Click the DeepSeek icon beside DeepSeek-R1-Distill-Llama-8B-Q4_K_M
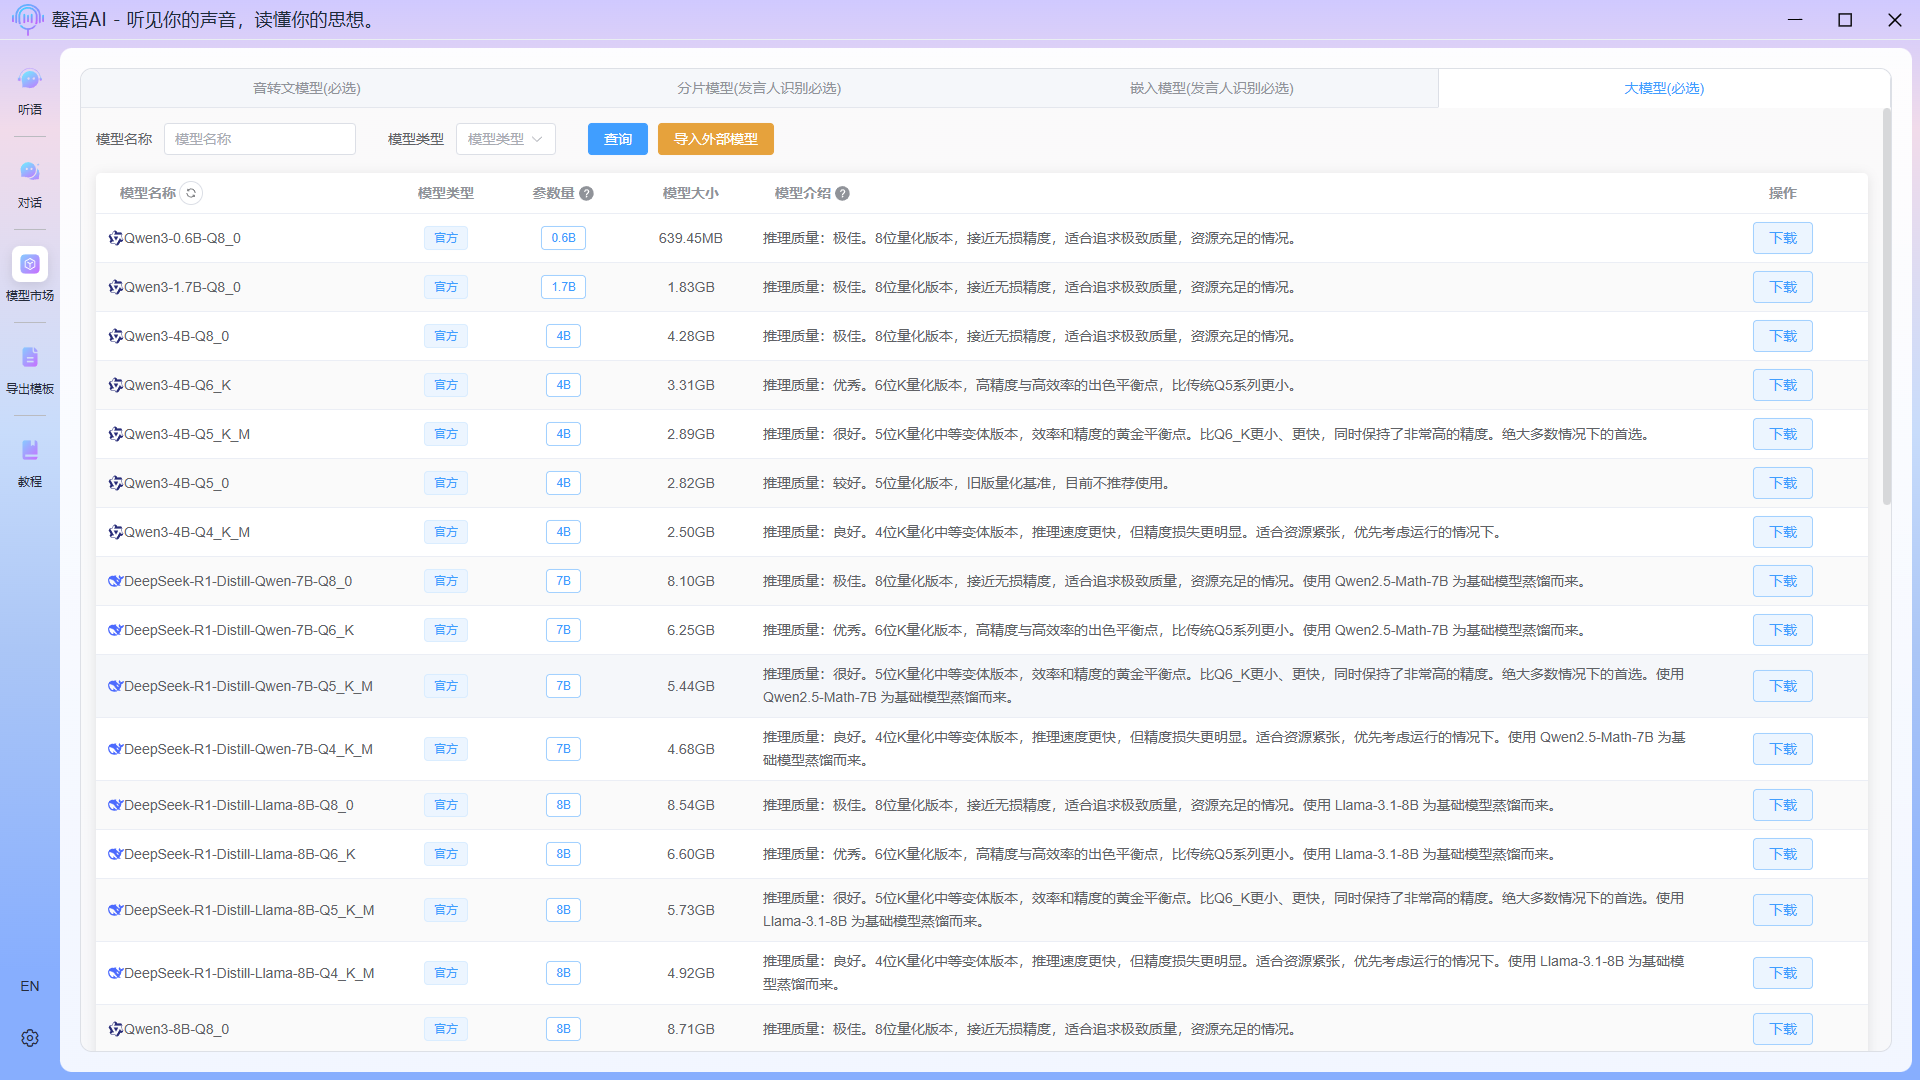The height and width of the screenshot is (1080, 1920). pos(115,973)
